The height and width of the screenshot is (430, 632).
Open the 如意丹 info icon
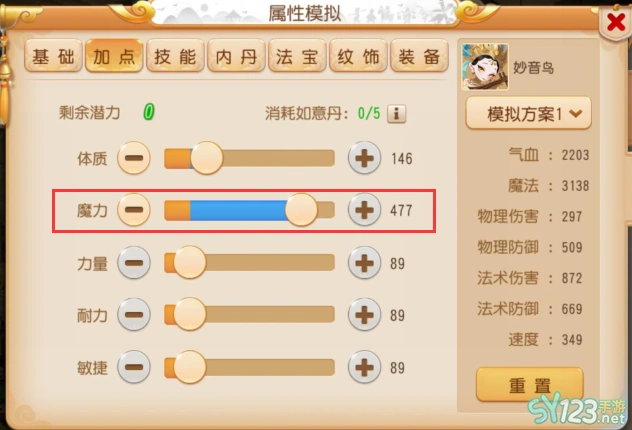point(397,114)
